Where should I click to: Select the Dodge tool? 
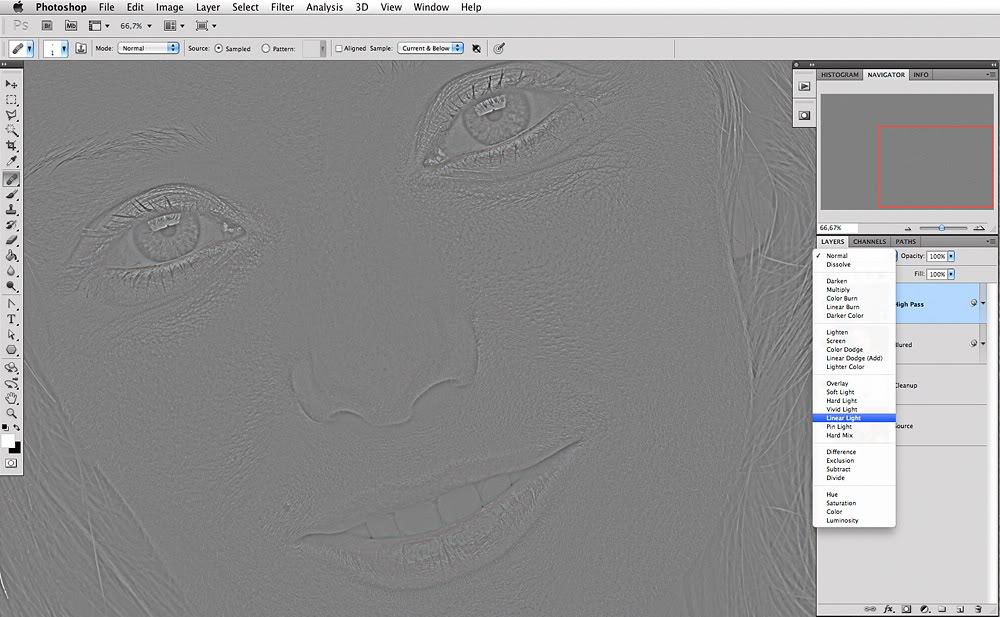point(11,286)
